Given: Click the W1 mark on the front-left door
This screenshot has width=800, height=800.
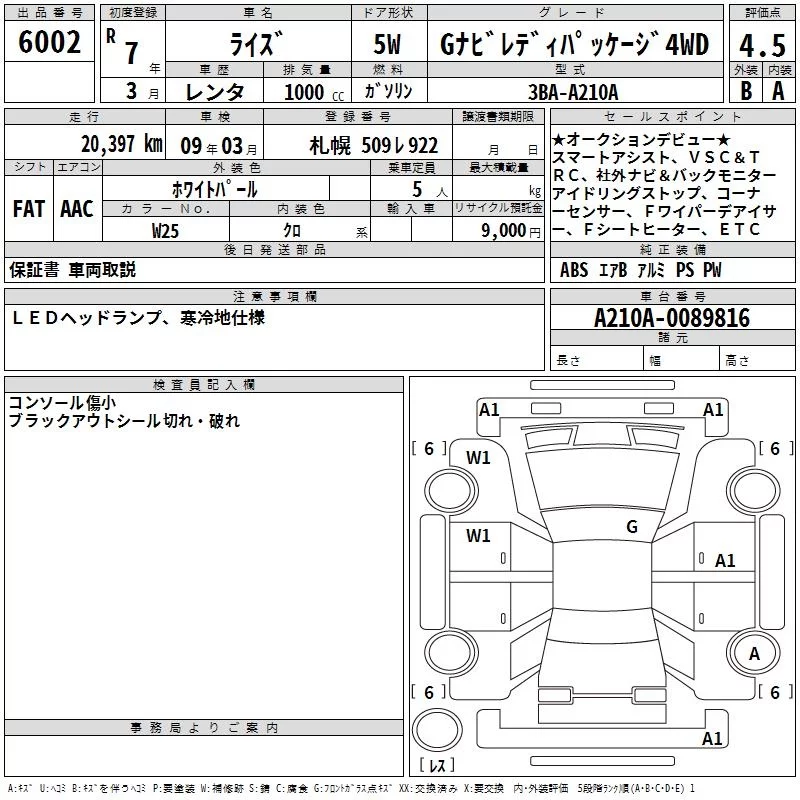Looking at the screenshot, I should (478, 536).
